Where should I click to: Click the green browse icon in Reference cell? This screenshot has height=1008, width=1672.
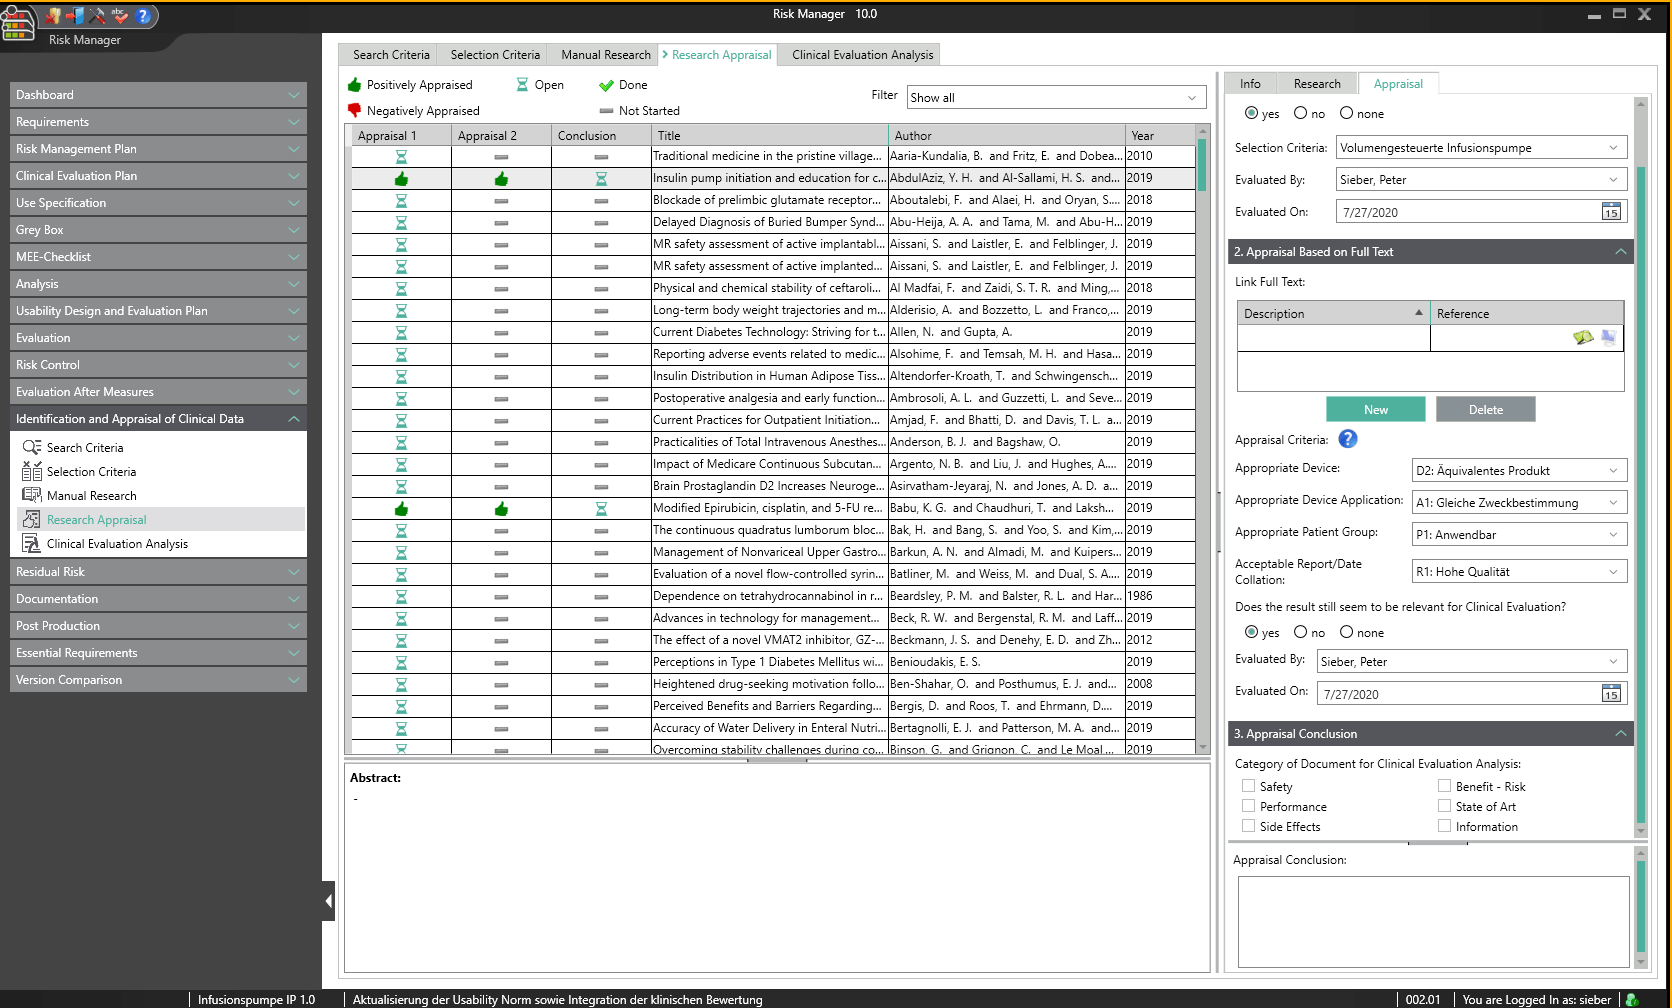(1582, 338)
